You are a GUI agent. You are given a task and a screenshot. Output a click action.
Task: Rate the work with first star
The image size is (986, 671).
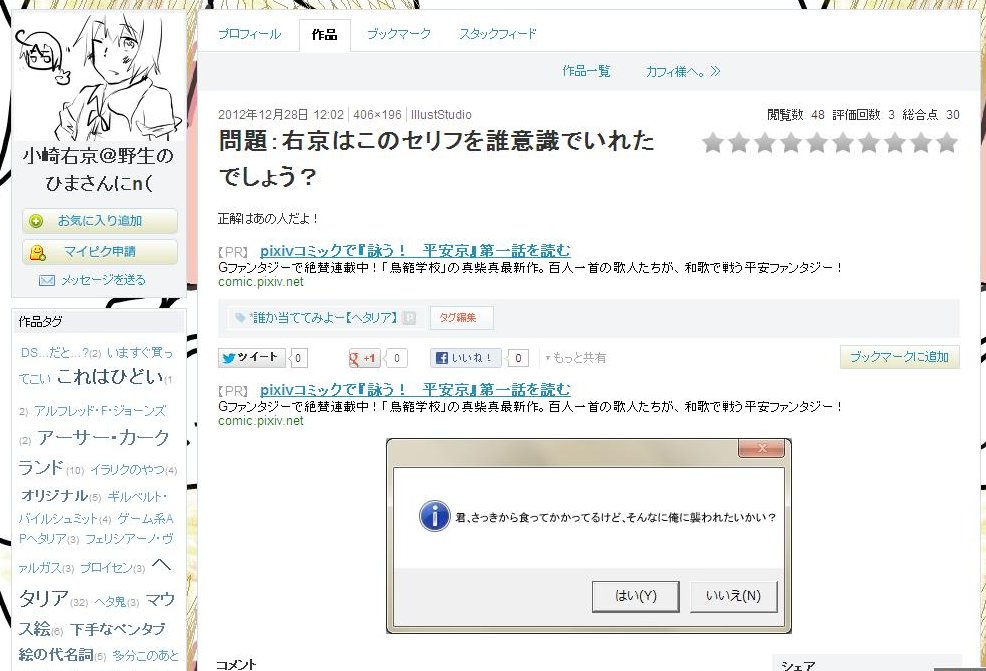click(x=713, y=143)
